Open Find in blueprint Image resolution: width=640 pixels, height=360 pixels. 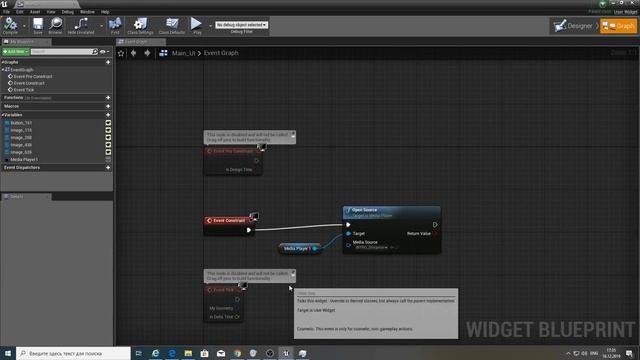115,26
